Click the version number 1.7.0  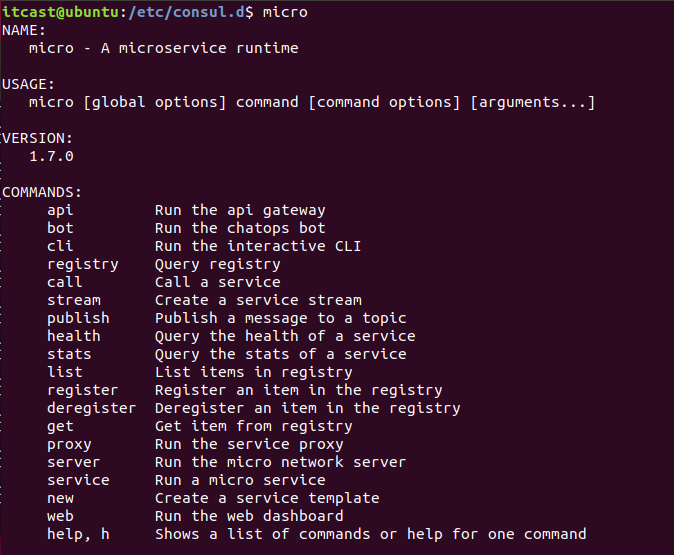click(x=51, y=156)
